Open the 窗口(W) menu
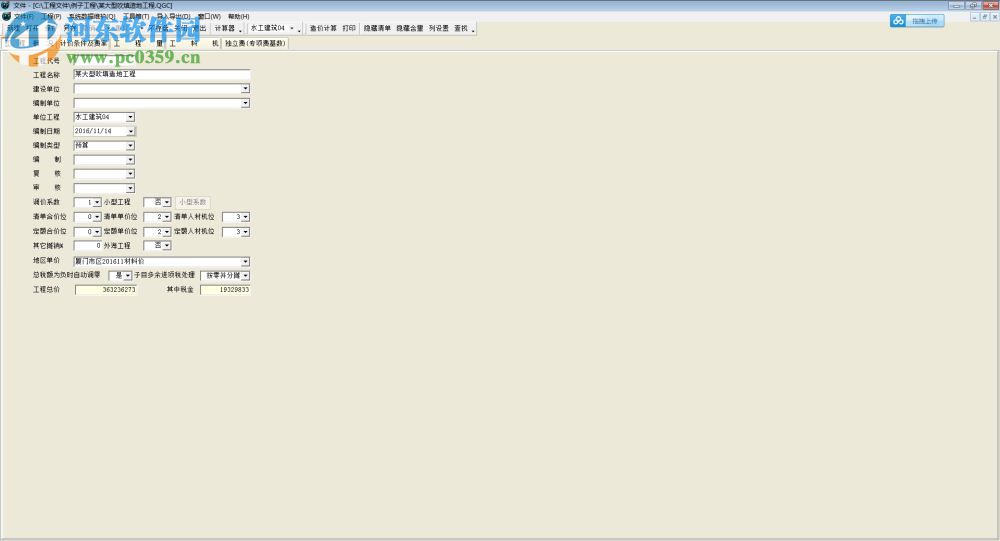The image size is (1000, 541). 209,17
